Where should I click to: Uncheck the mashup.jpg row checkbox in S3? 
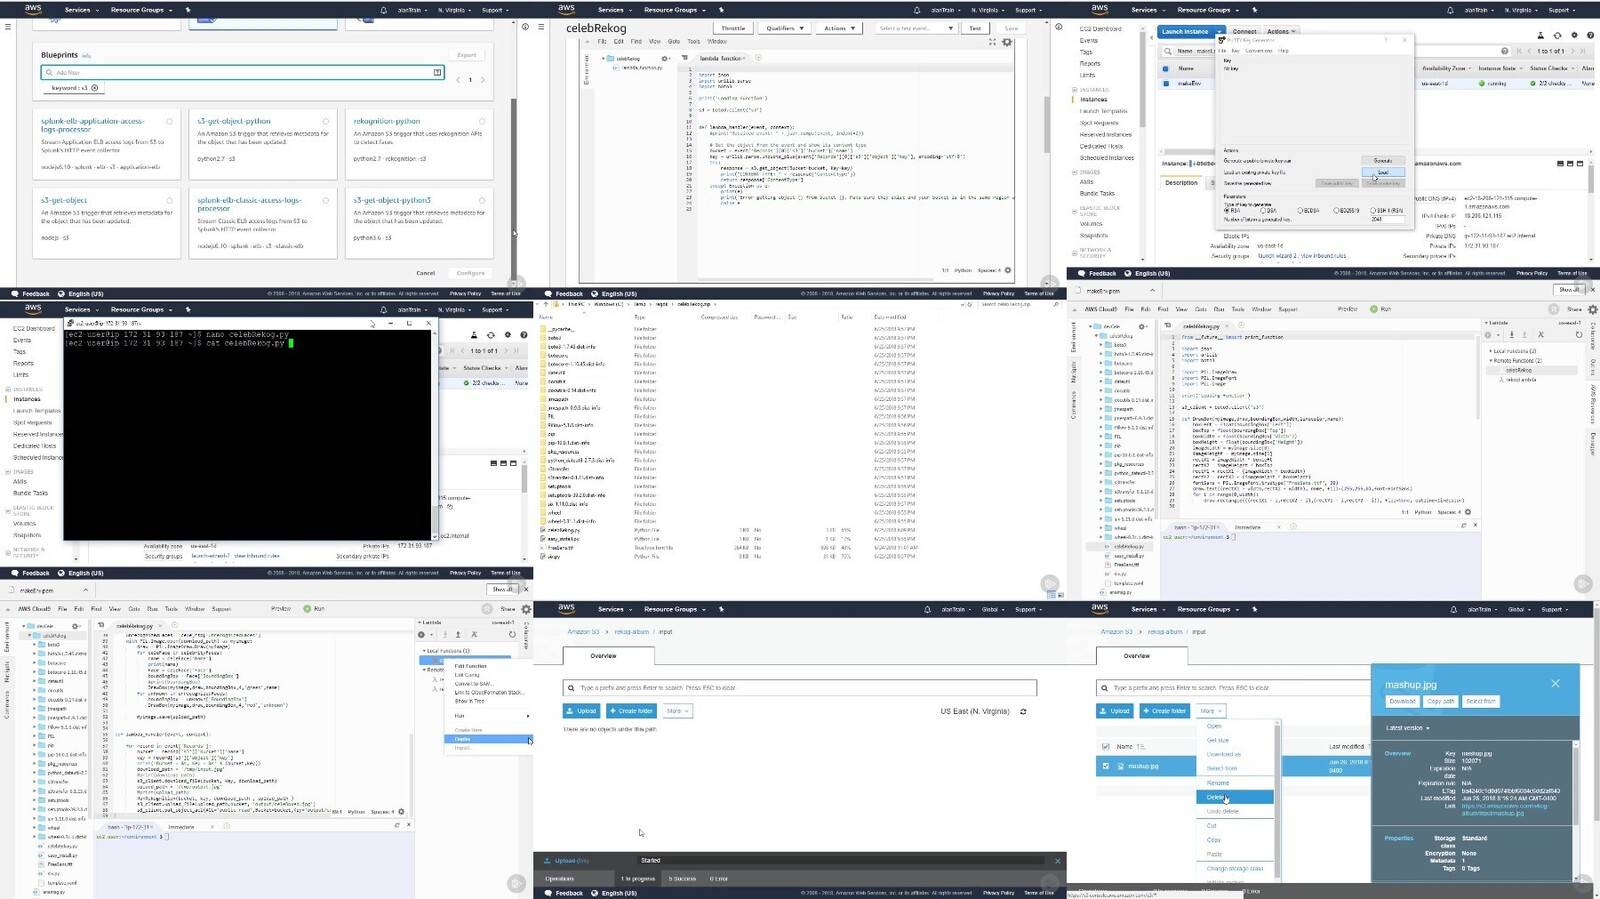click(1105, 766)
